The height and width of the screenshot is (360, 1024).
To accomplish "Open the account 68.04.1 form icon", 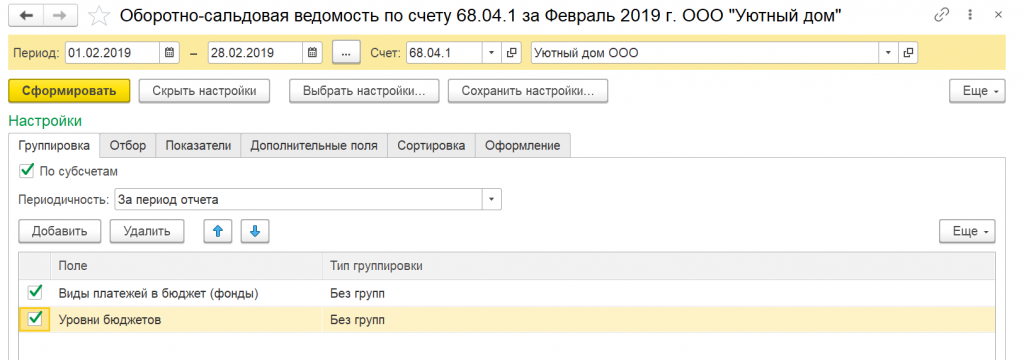I will [x=512, y=53].
